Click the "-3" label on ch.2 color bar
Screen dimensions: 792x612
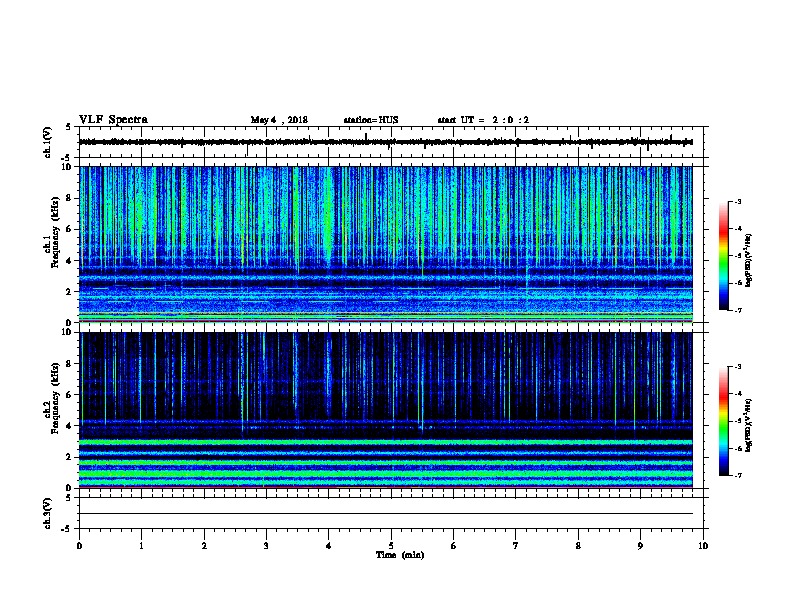(737, 367)
